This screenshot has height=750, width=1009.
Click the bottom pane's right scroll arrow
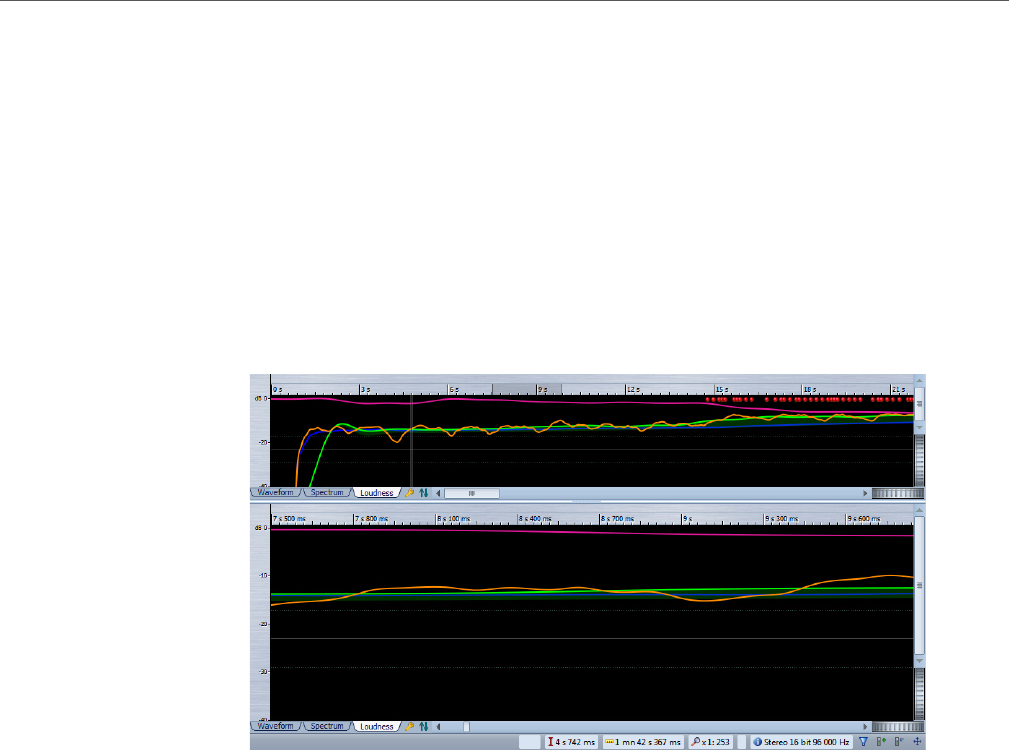tap(866, 727)
